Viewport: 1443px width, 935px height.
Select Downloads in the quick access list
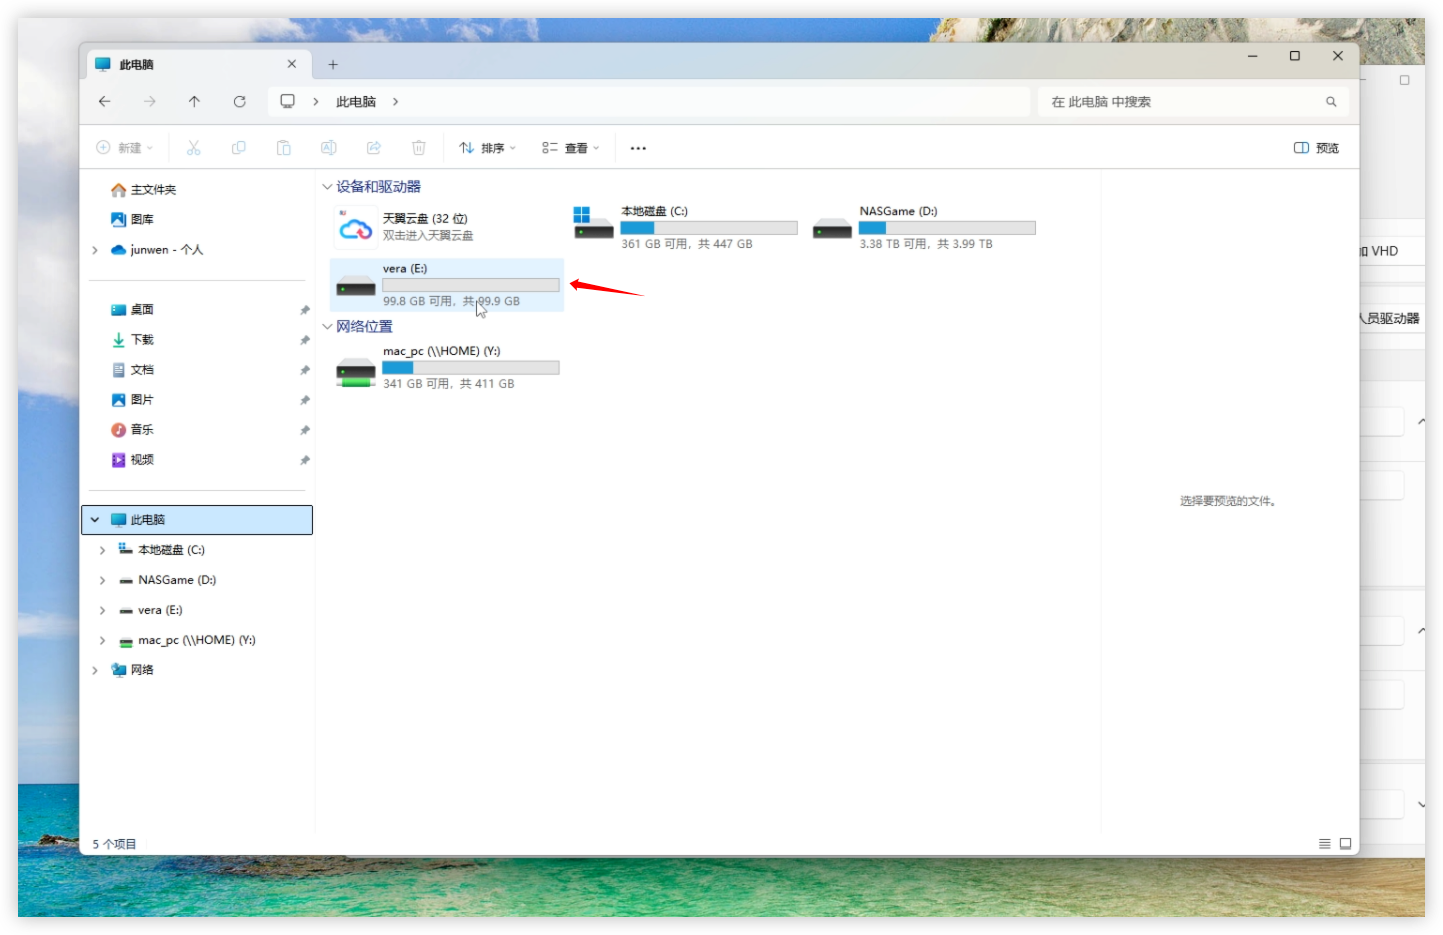coord(142,340)
